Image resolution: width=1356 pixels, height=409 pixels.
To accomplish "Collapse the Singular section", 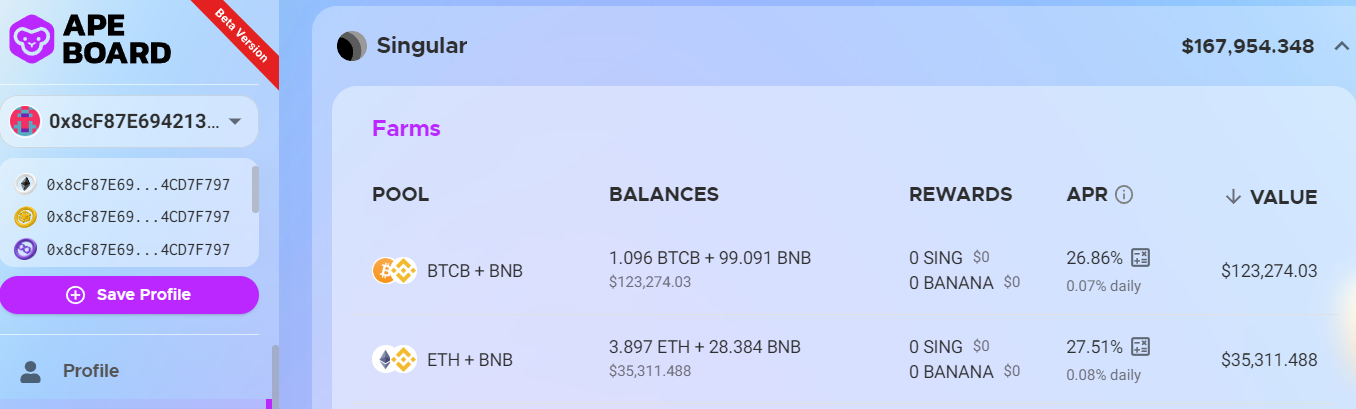I will coord(1340,46).
